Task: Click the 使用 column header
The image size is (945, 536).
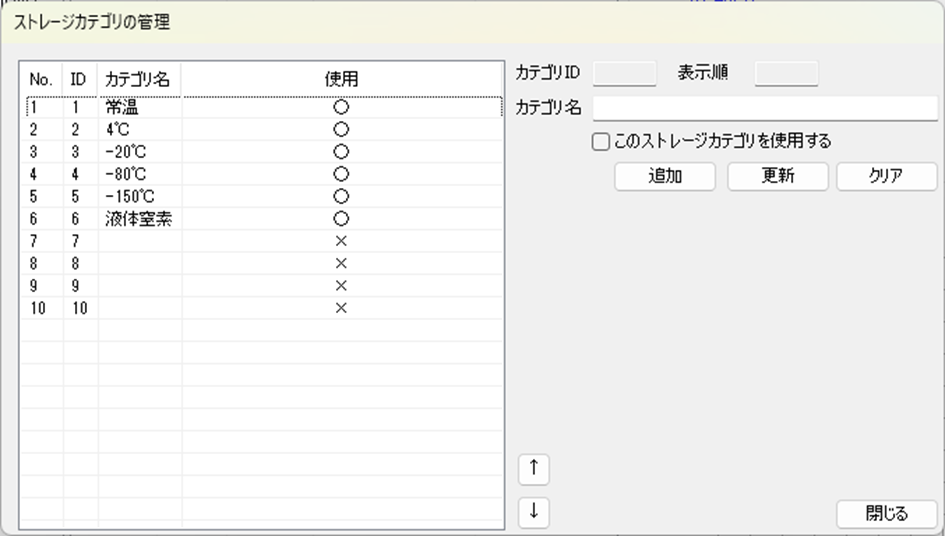Action: coord(341,79)
